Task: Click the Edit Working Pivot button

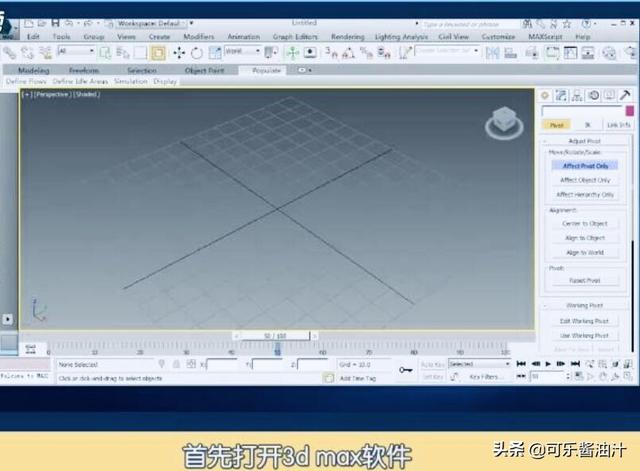Action: [x=584, y=321]
